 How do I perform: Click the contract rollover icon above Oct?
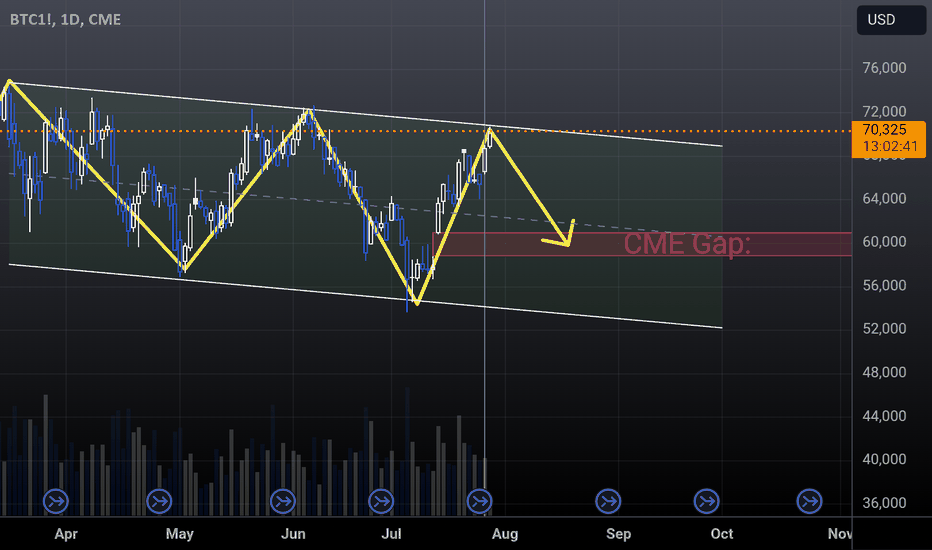(707, 502)
